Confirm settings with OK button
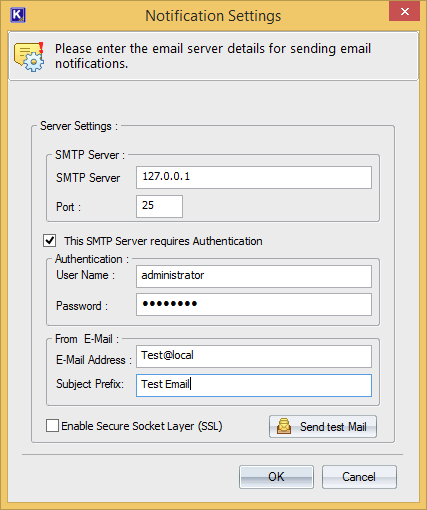This screenshot has height=510, width=427. [276, 477]
